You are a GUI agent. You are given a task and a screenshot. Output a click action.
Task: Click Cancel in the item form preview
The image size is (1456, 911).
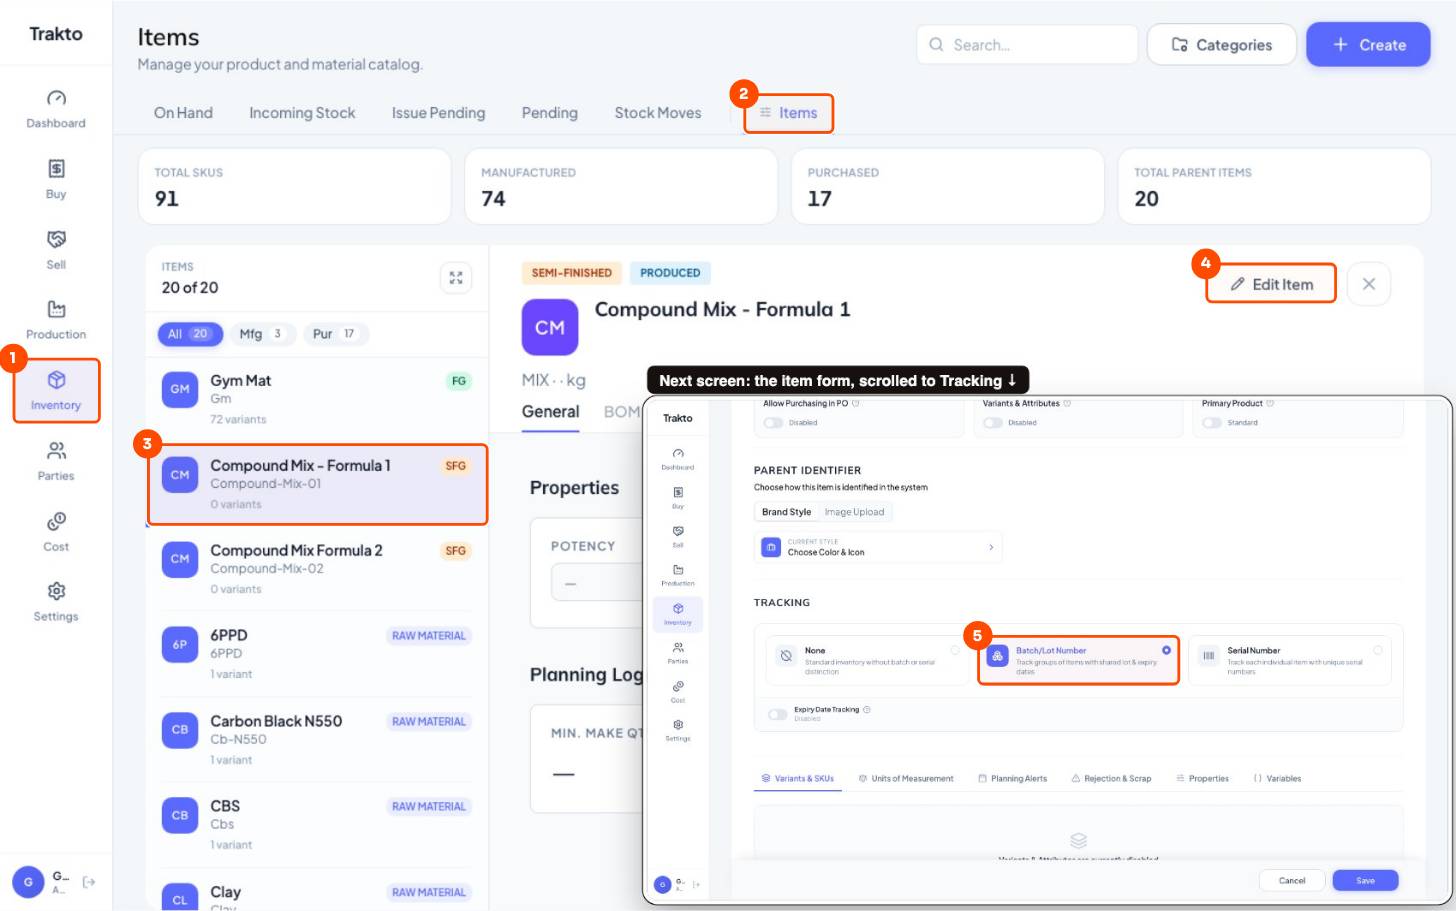click(x=1292, y=880)
